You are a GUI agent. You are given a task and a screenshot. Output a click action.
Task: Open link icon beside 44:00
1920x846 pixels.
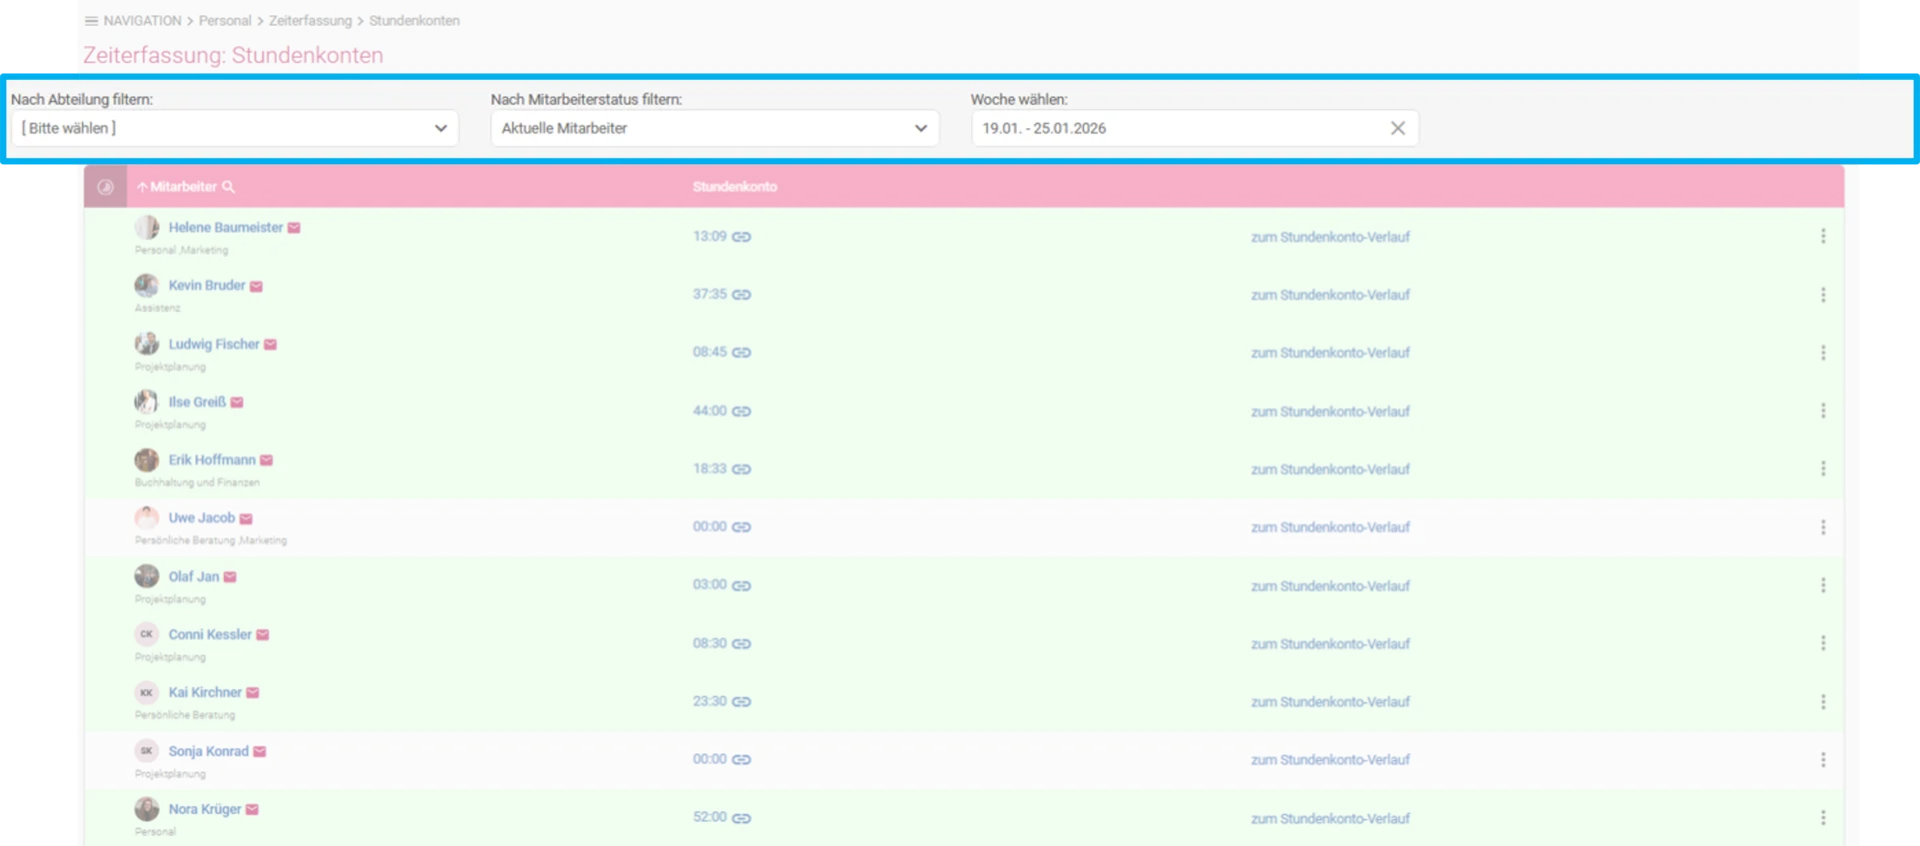[x=741, y=412]
